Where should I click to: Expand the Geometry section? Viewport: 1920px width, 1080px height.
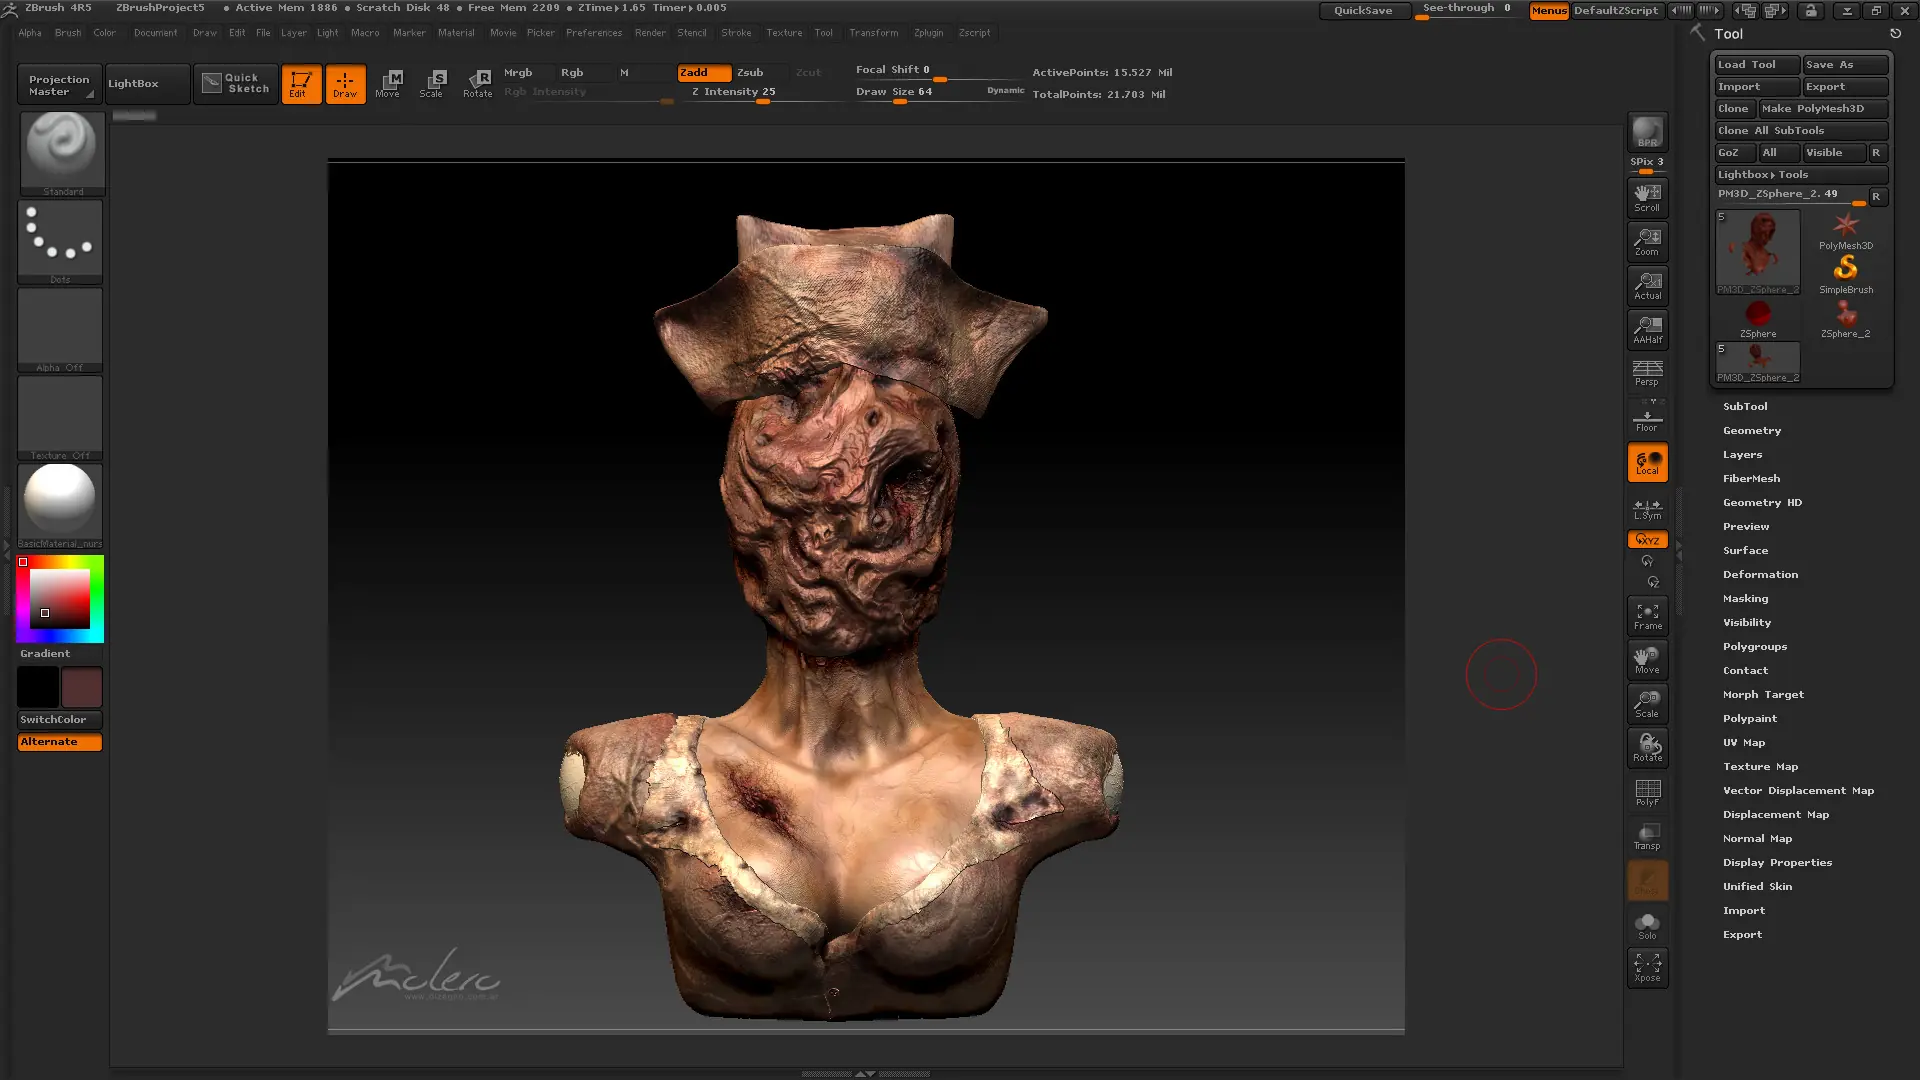tap(1752, 430)
